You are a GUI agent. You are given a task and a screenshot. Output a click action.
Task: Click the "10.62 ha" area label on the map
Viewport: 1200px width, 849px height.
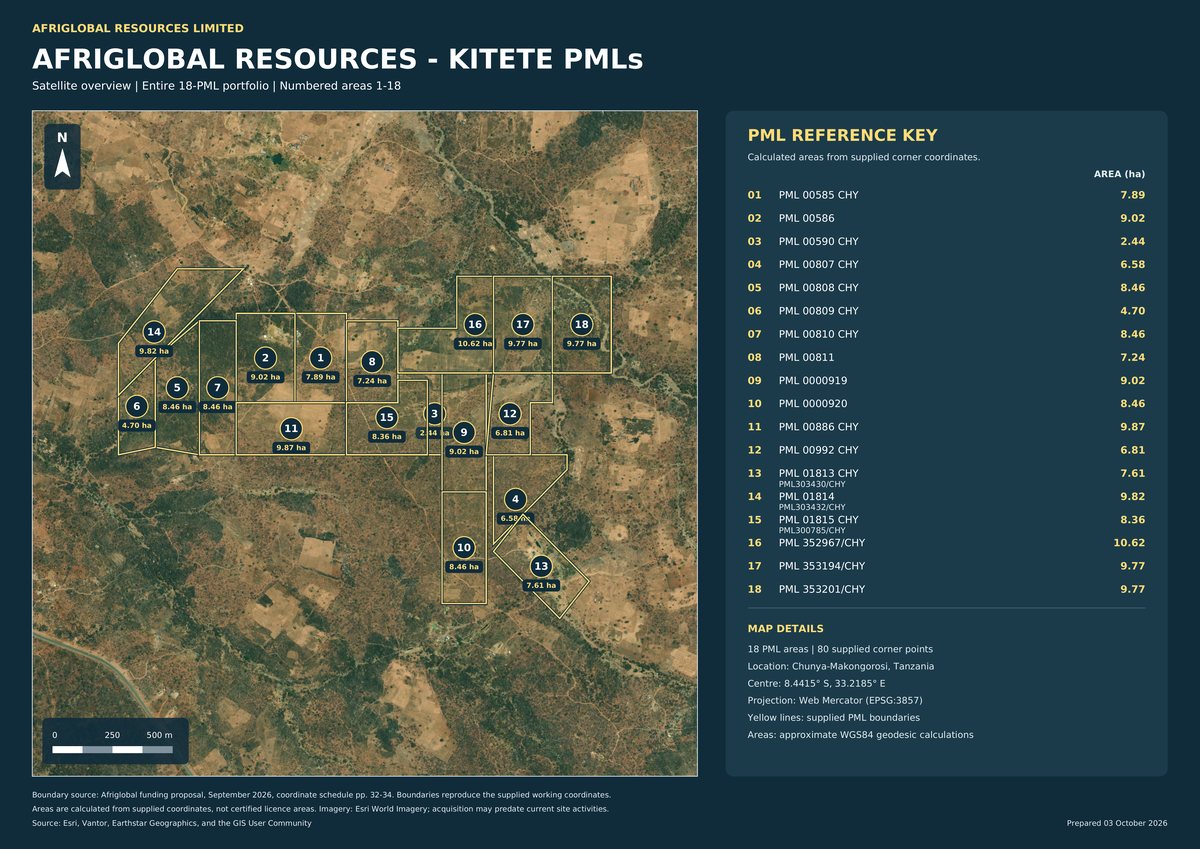(475, 344)
